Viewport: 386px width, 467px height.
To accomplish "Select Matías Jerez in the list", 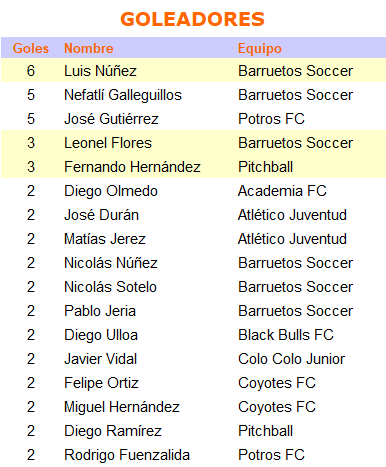I will [x=105, y=239].
